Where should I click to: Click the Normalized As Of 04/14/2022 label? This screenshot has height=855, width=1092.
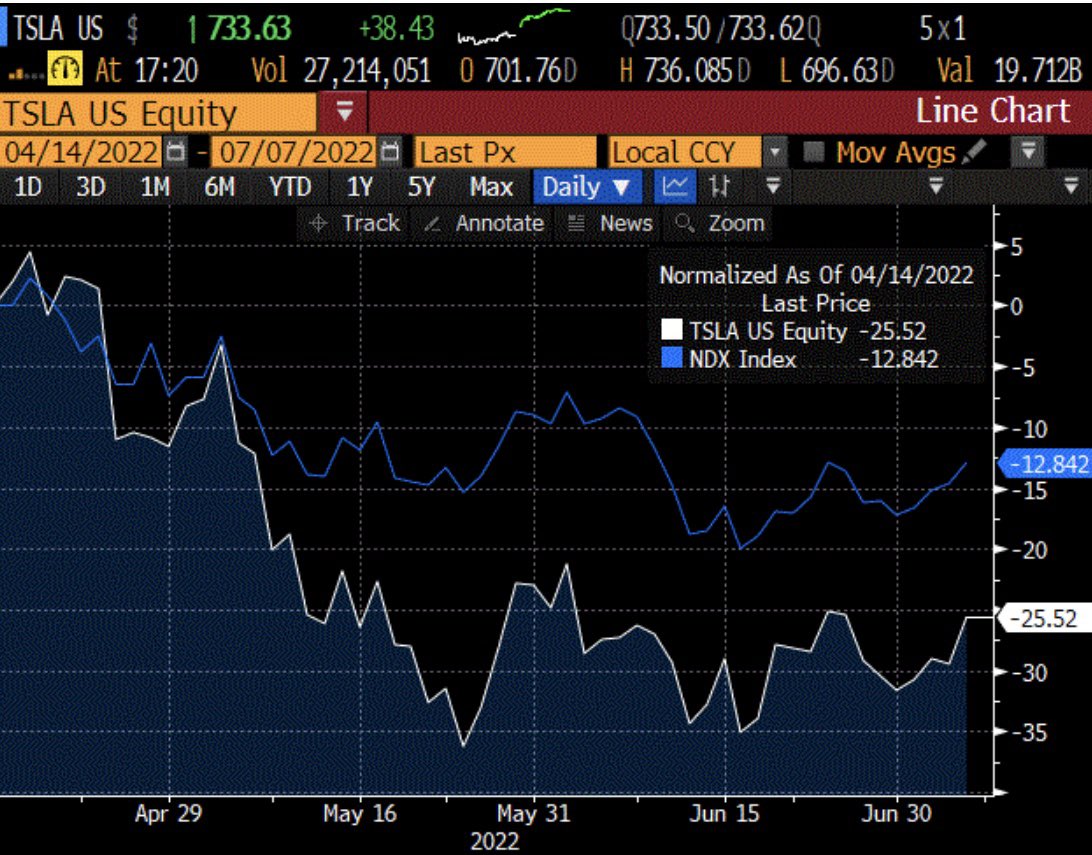click(816, 275)
